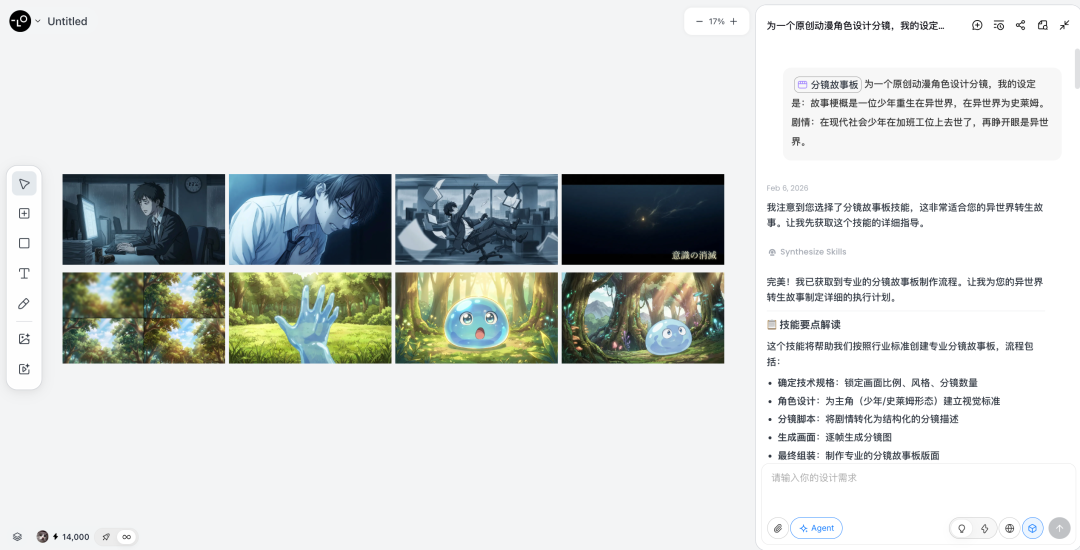This screenshot has height=550, width=1080.
Task: Enable lightning fast mode
Action: (x=984, y=528)
